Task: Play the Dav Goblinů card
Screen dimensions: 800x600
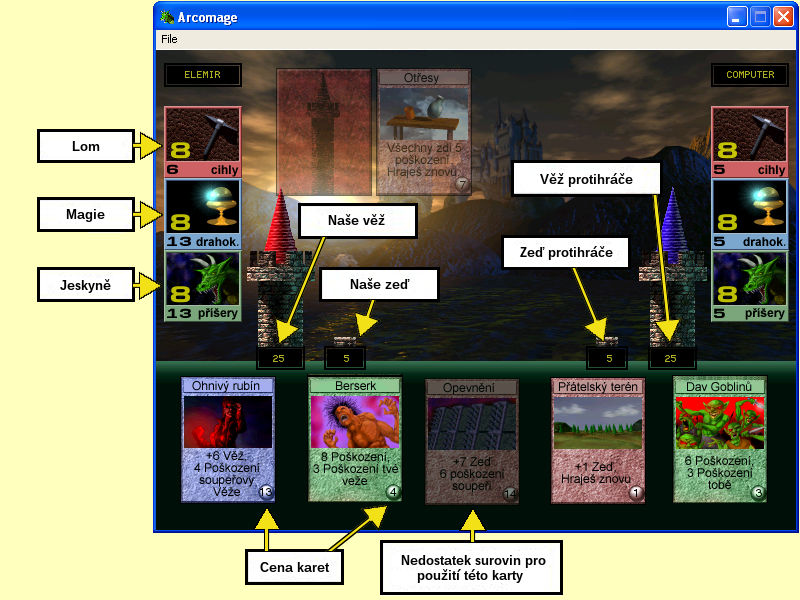Action: (x=720, y=440)
